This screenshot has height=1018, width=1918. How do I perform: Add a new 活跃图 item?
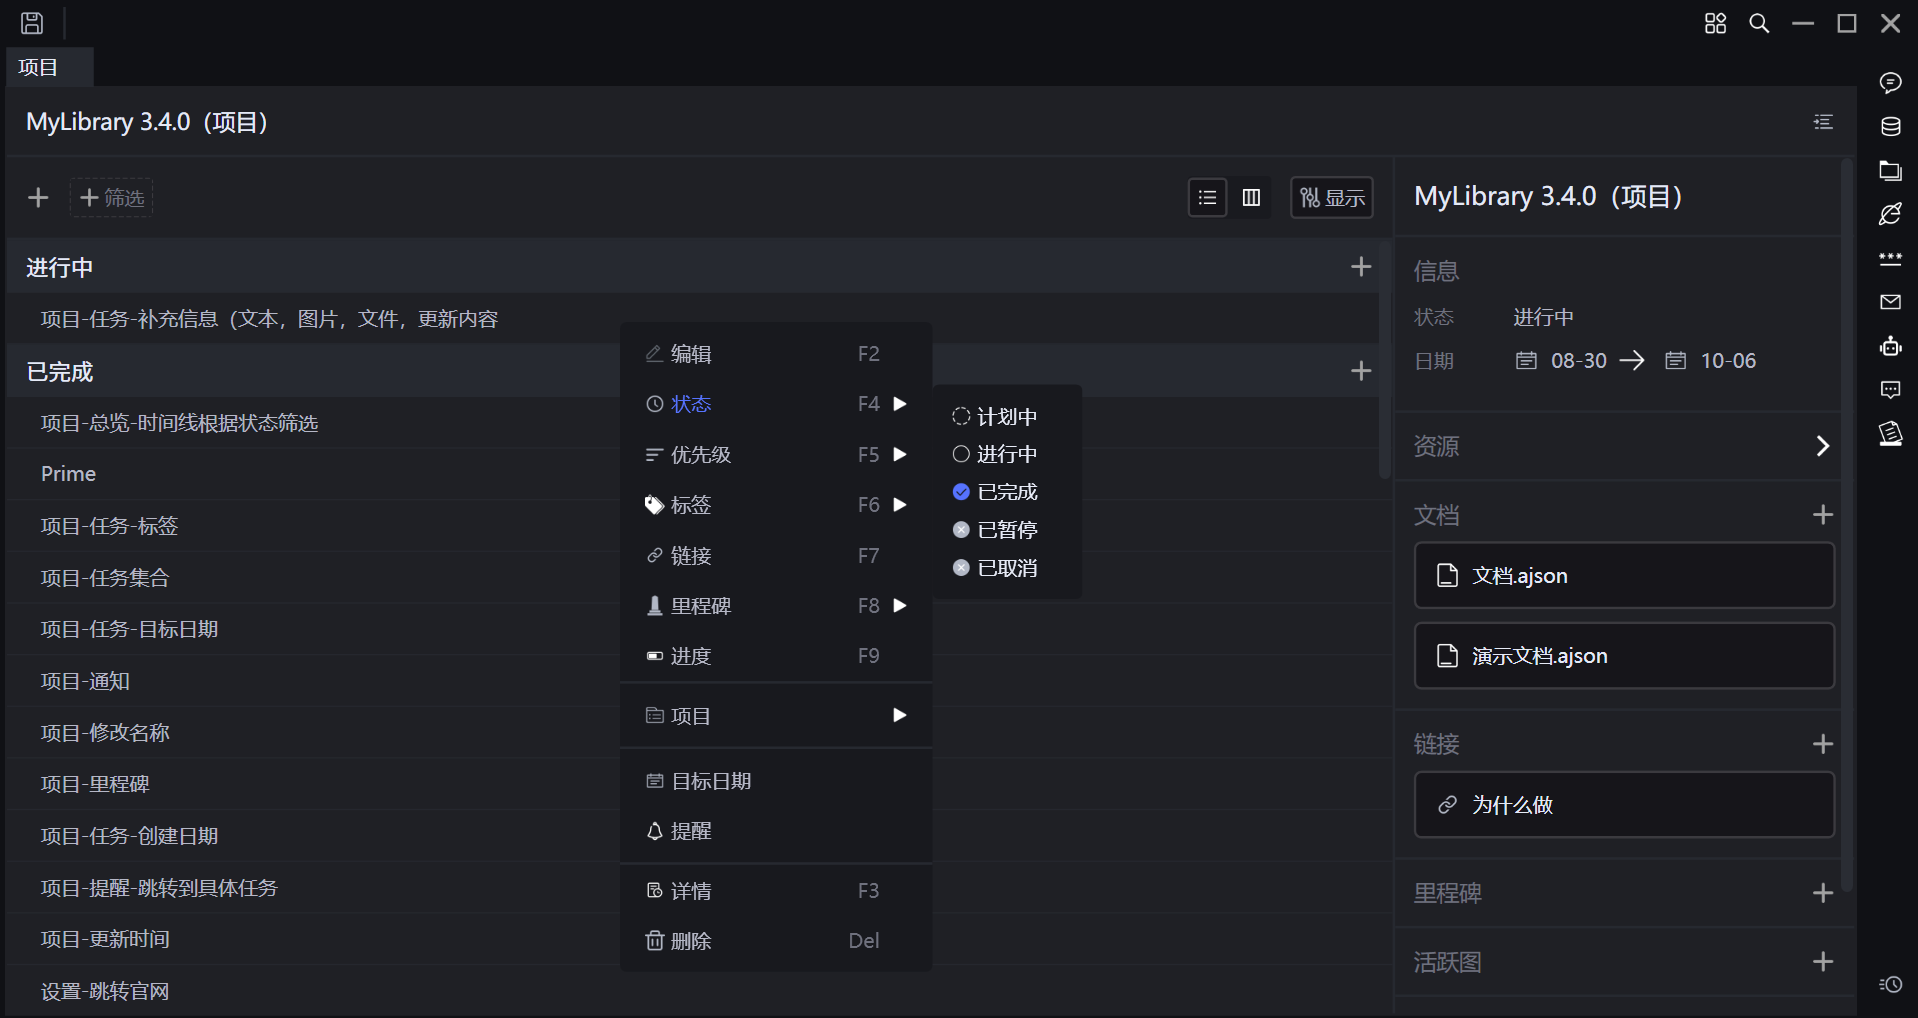pyautogui.click(x=1823, y=962)
